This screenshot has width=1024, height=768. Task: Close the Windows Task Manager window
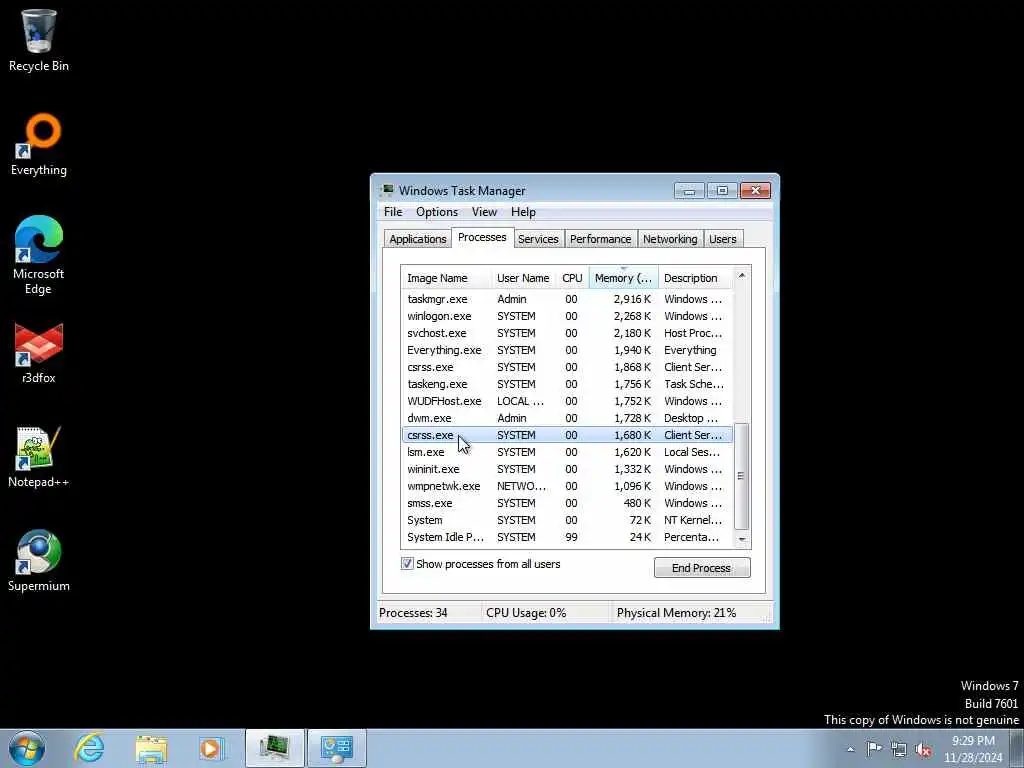coord(756,190)
